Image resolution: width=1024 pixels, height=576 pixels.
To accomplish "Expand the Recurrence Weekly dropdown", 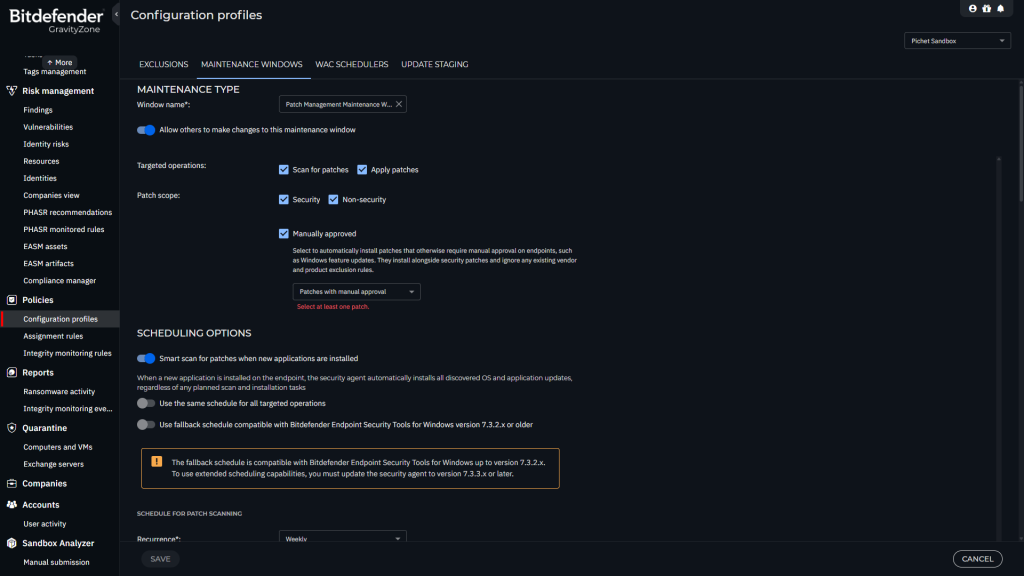I will coord(343,538).
